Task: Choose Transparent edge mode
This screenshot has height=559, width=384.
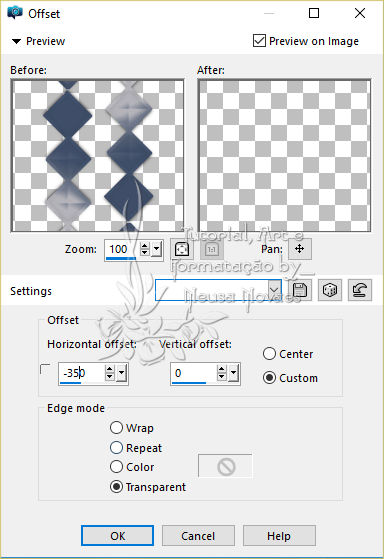Action: click(x=117, y=487)
